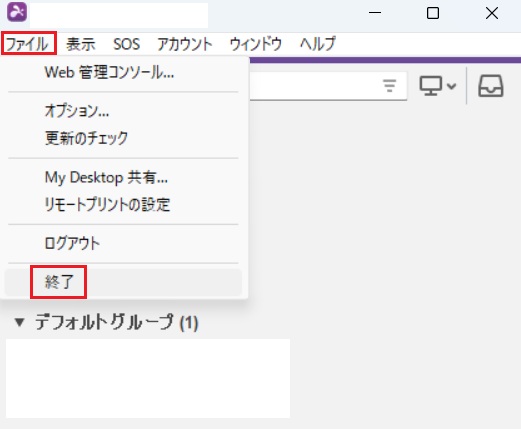521x429 pixels.
Task: Click the デフォルトグループ (1) label
Action: click(x=117, y=322)
